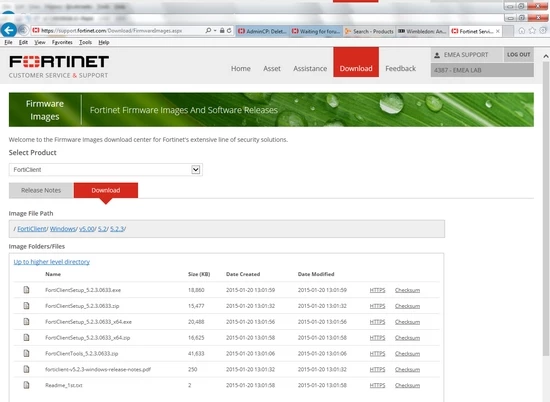The width and height of the screenshot is (550, 402).
Task: Switch to the AdminCP browser tab
Action: point(262,31)
